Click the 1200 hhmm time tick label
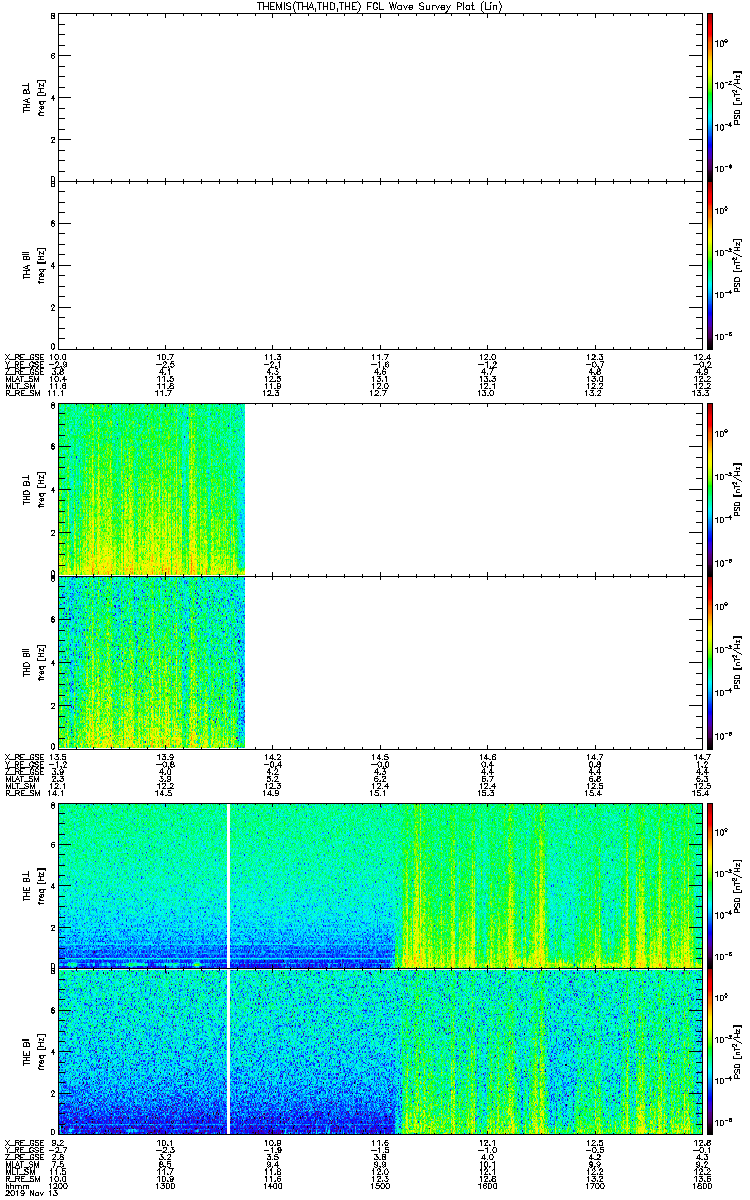The image size is (750, 1200). (x=59, y=1187)
